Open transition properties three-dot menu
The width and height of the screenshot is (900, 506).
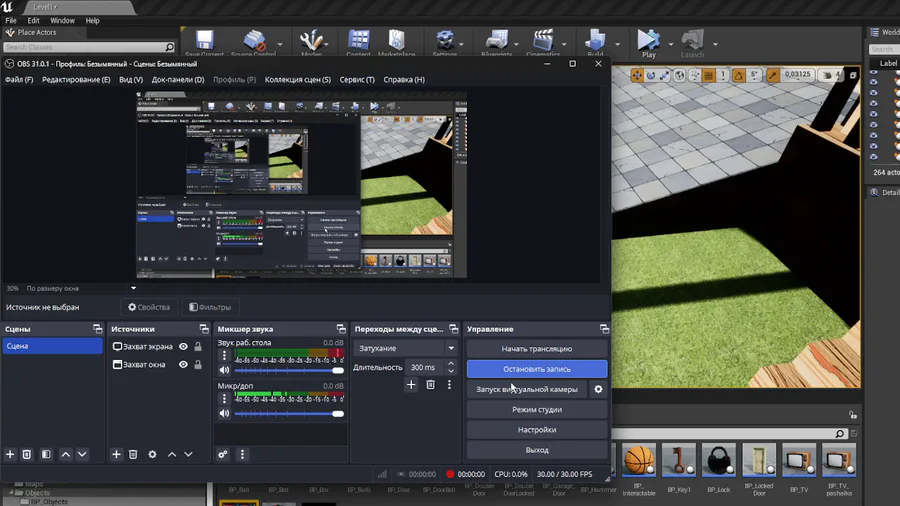tap(449, 385)
